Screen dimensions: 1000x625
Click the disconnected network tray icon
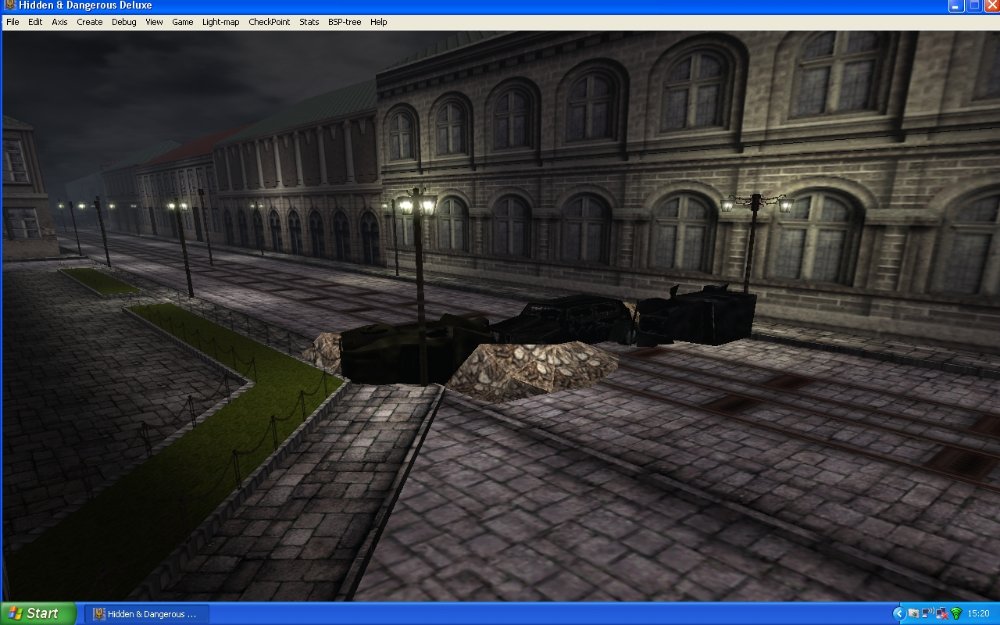coord(942,613)
